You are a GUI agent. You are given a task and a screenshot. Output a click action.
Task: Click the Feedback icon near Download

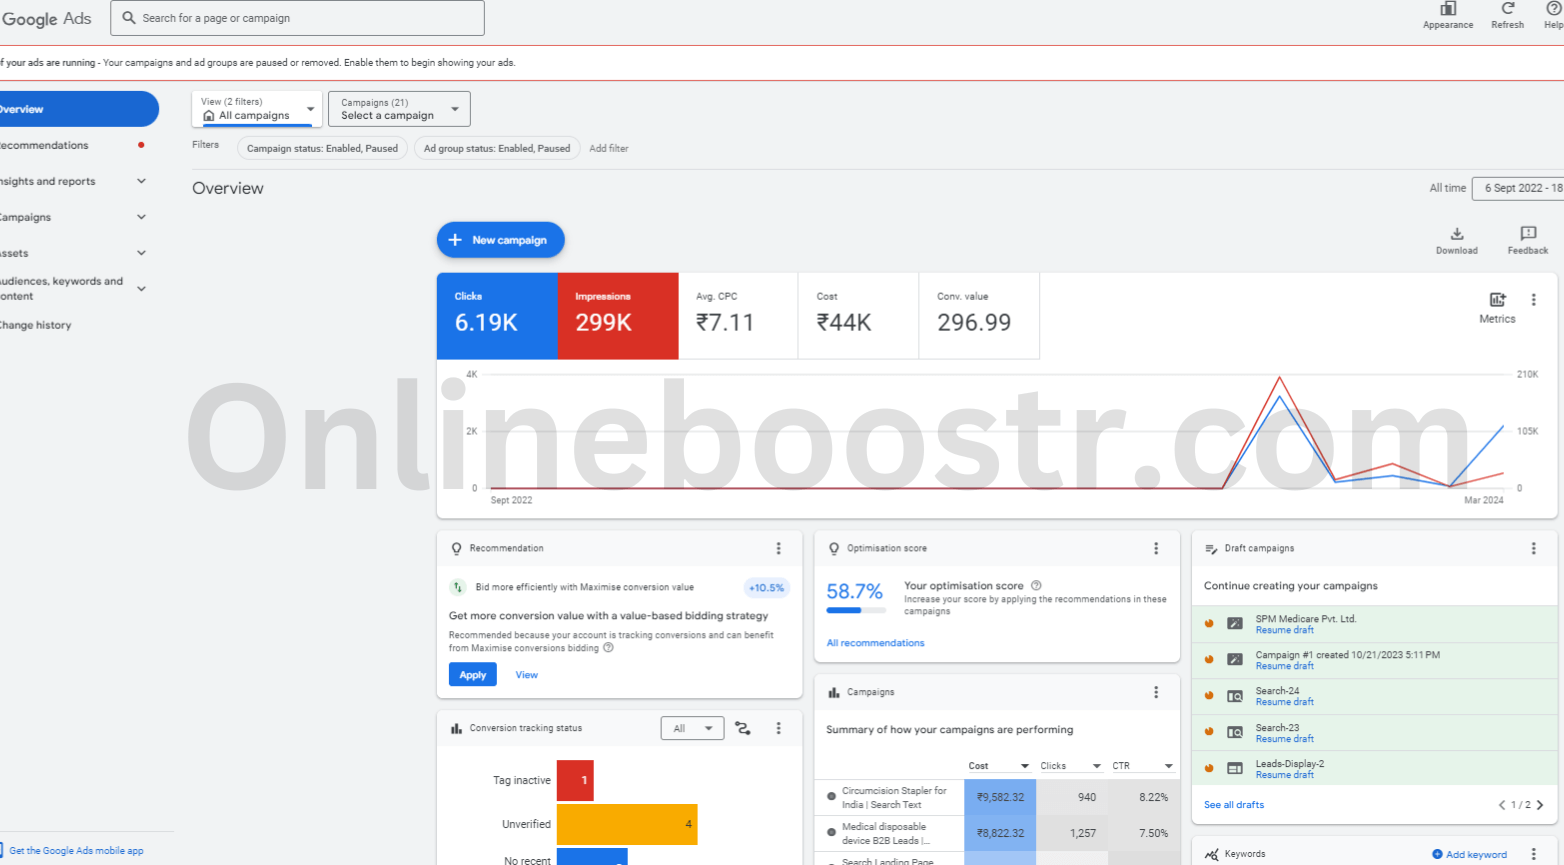[x=1526, y=234]
